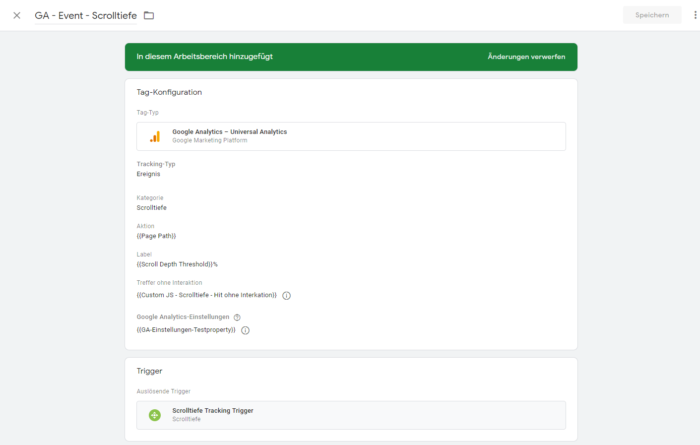Click the Änderungen verwerfen link
Viewport: 700px width, 445px height.
pos(526,57)
